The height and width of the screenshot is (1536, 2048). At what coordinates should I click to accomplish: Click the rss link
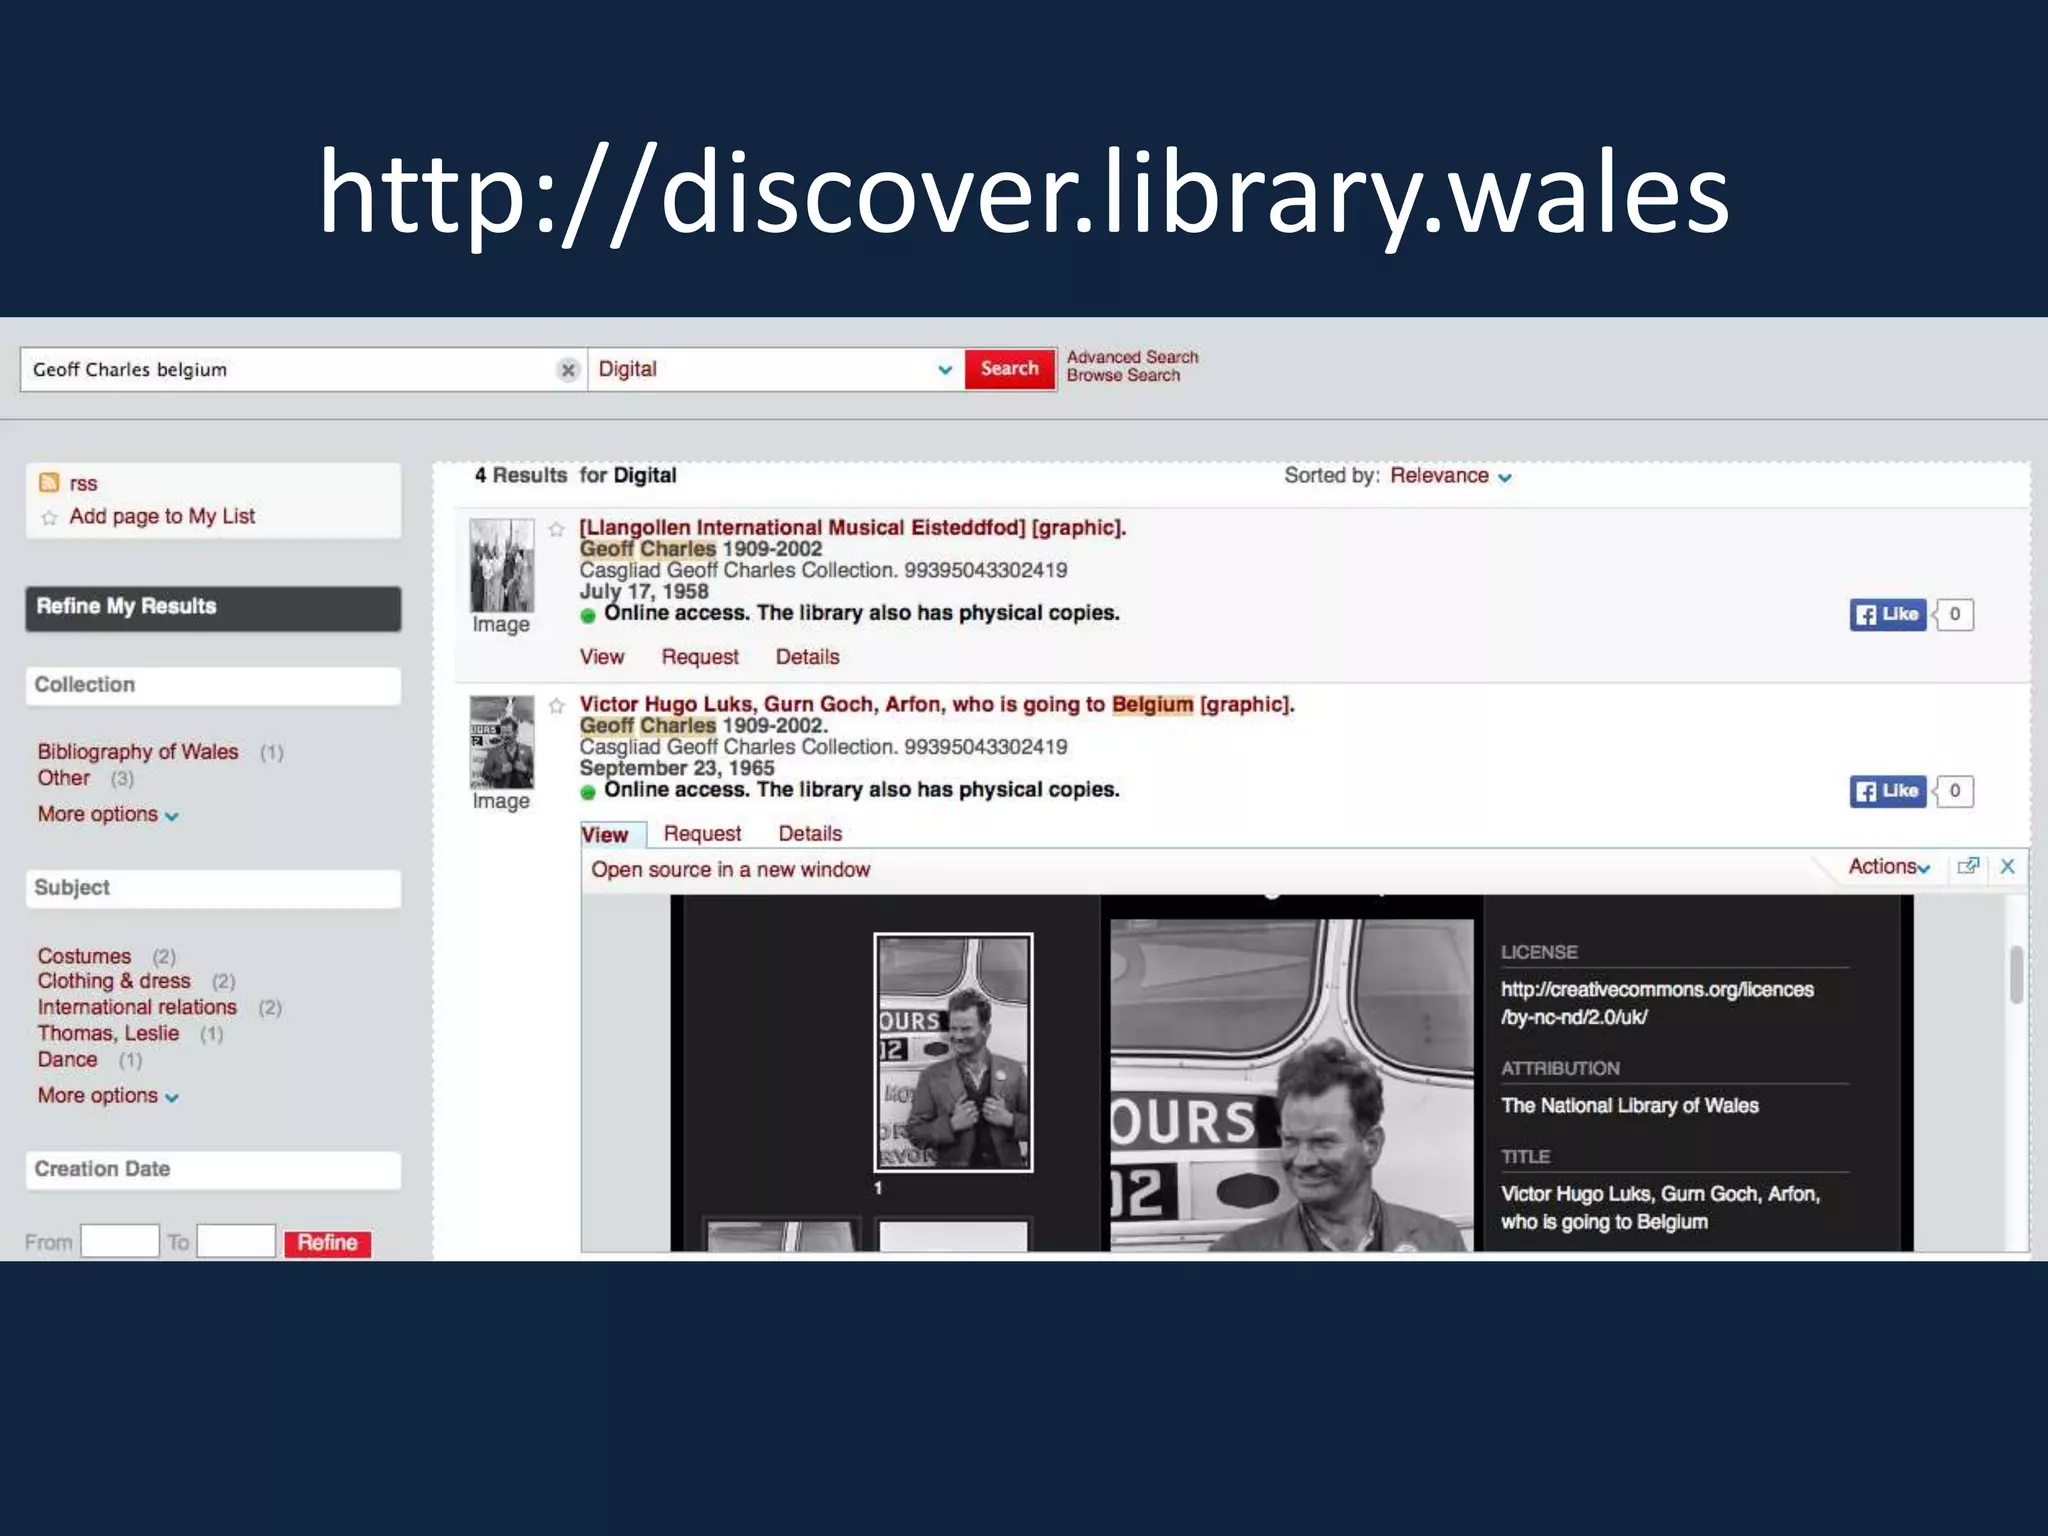coord(83,483)
